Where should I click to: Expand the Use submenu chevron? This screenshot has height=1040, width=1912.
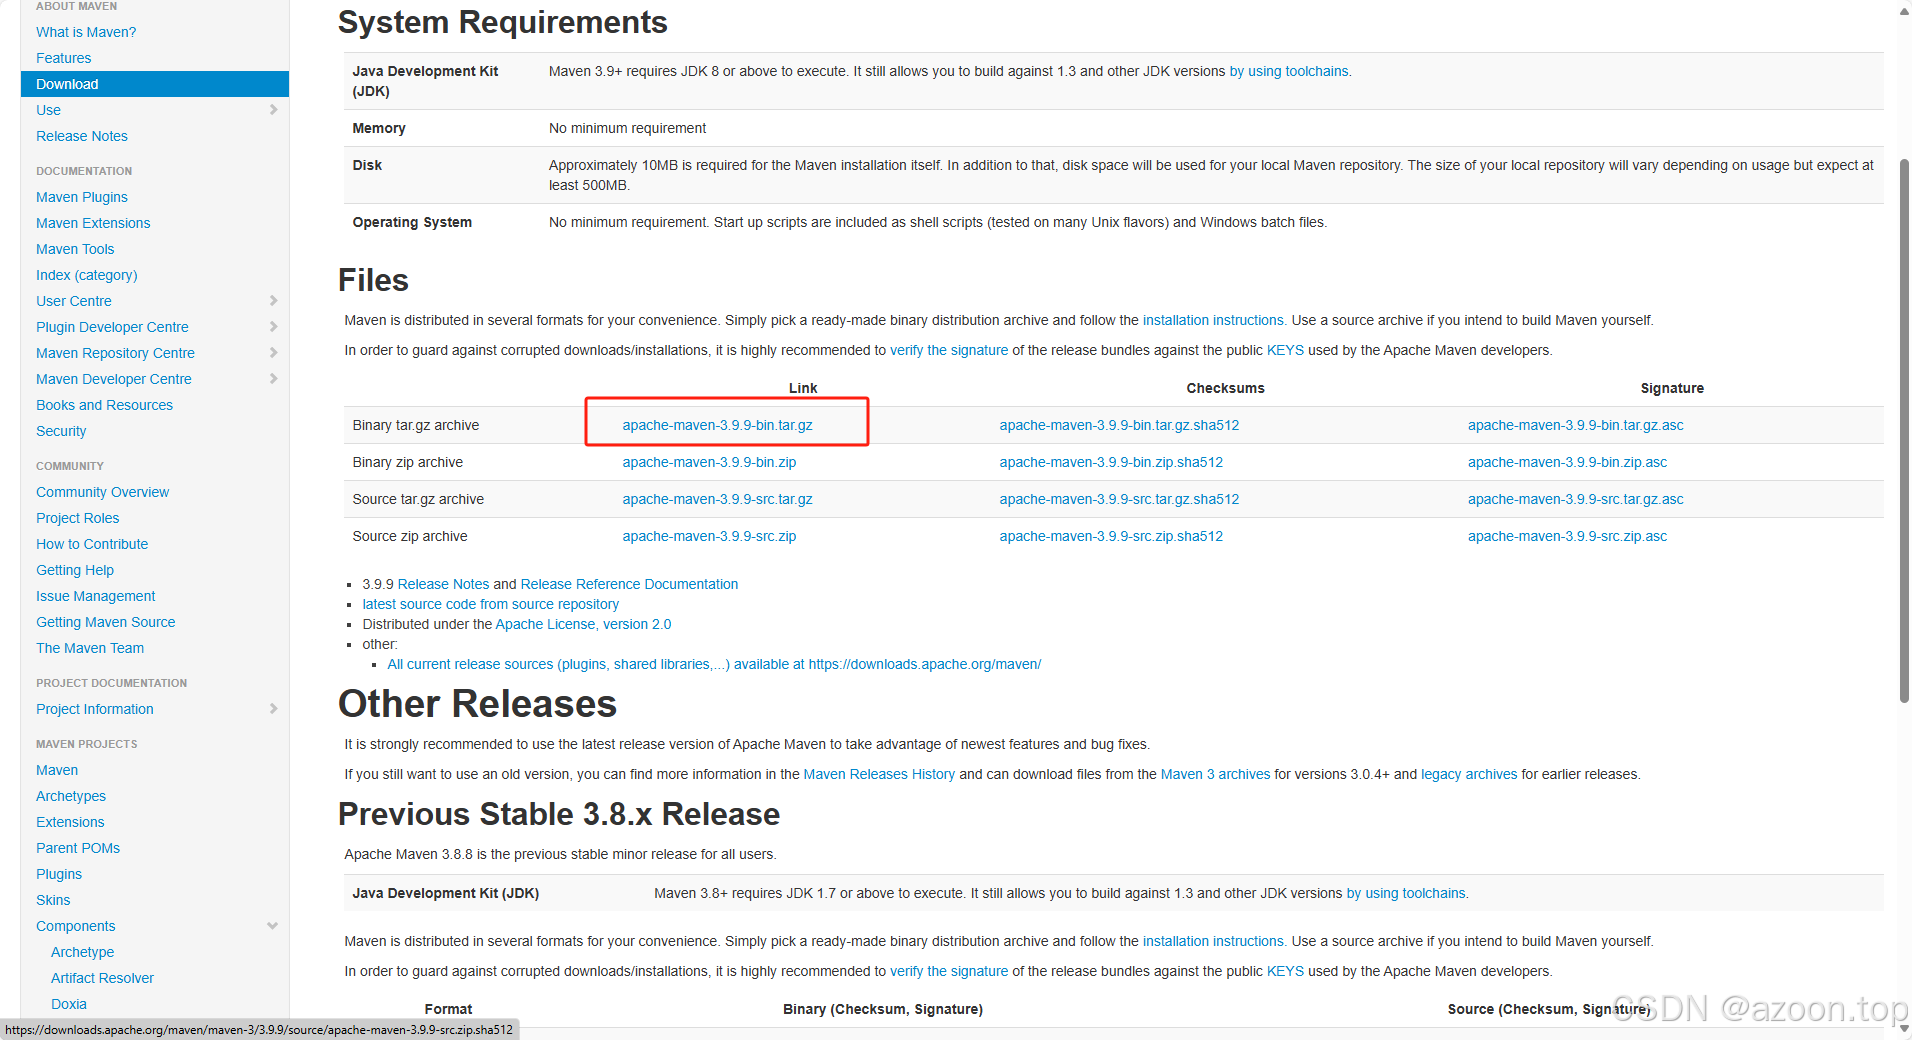tap(273, 110)
